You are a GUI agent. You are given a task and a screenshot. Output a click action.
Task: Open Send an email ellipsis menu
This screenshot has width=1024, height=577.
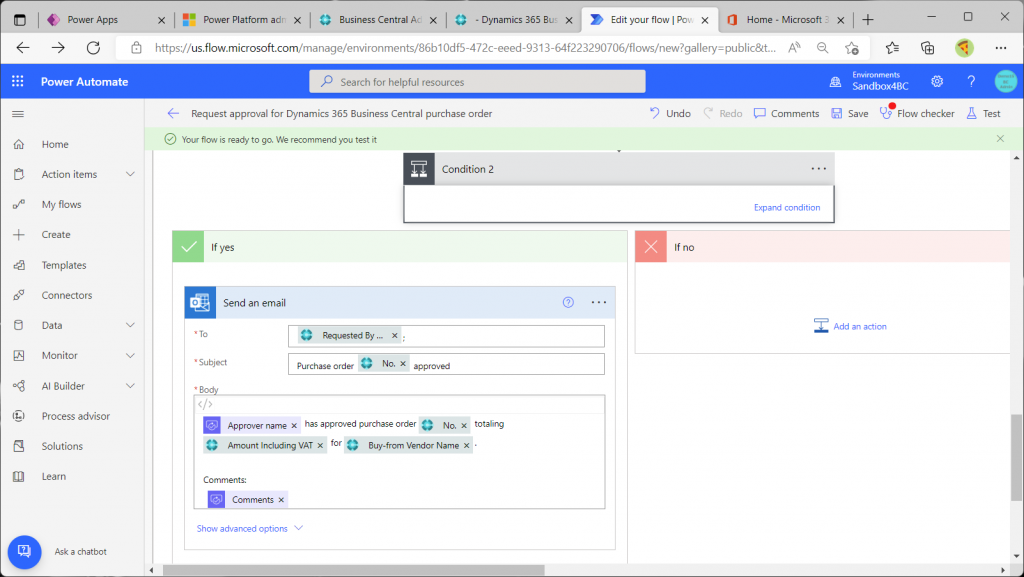coord(599,302)
